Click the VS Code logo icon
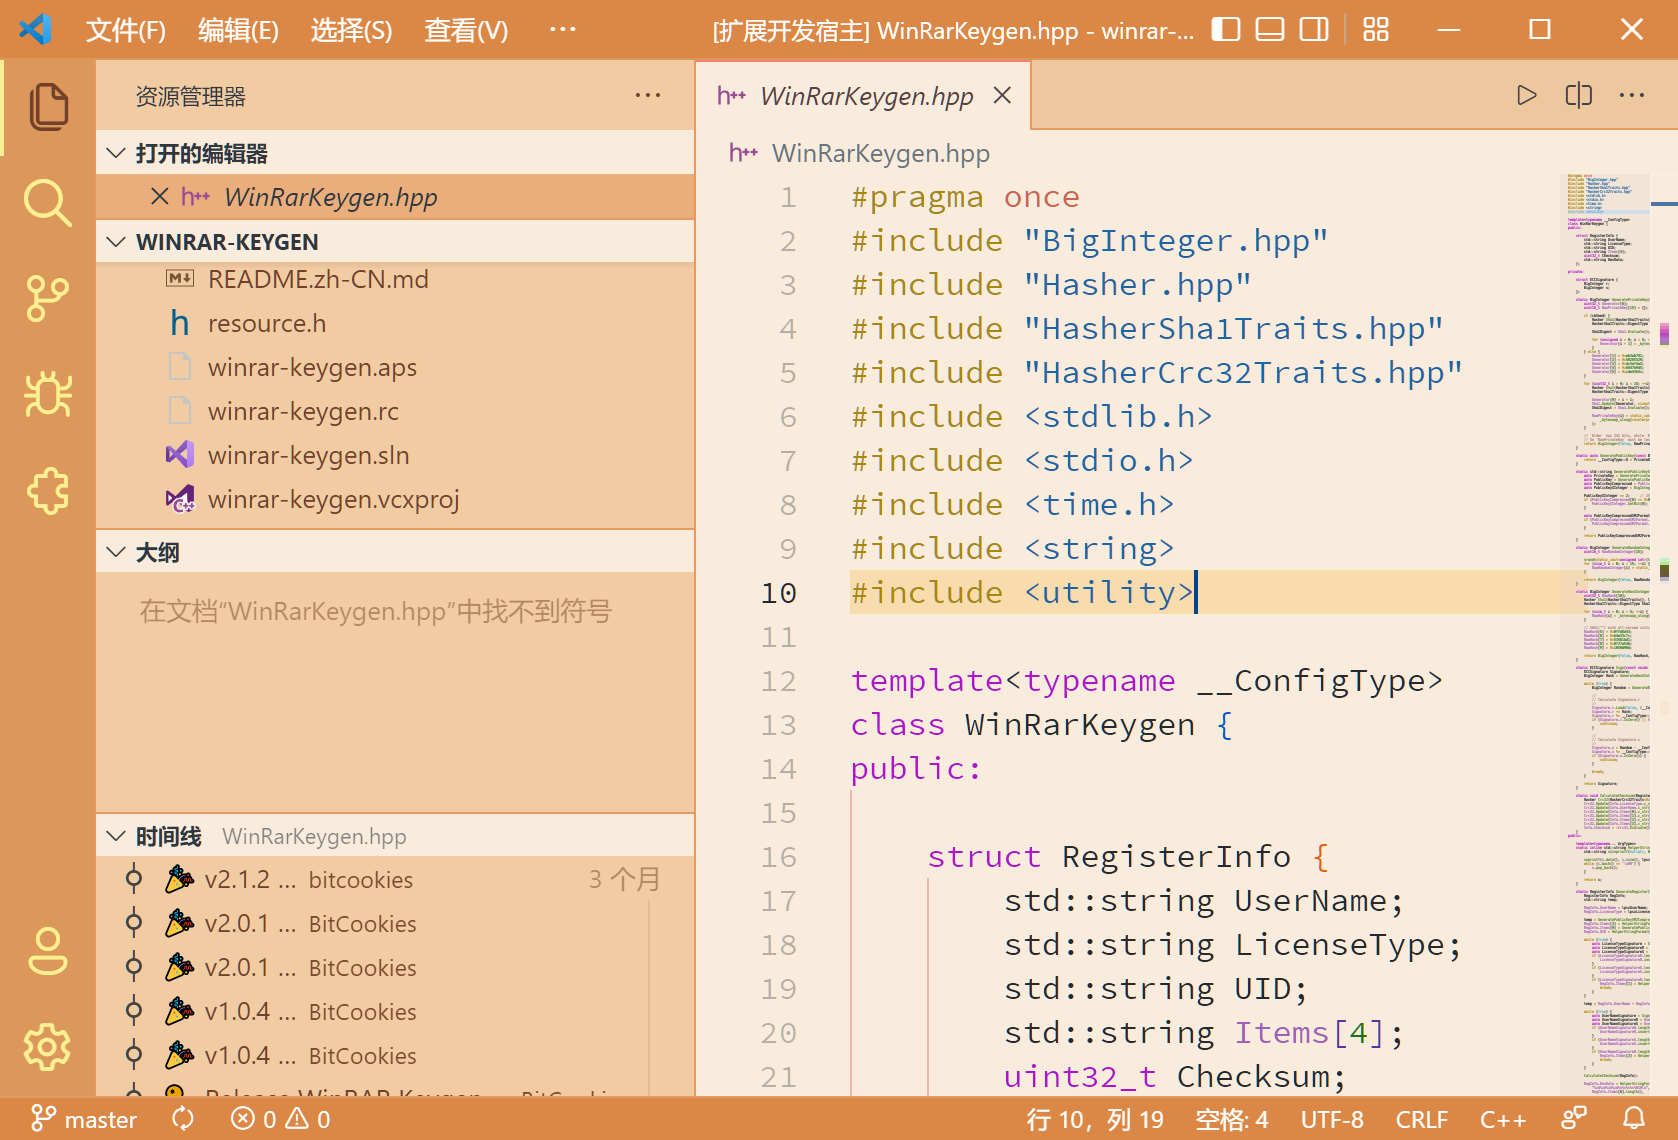 (x=36, y=29)
